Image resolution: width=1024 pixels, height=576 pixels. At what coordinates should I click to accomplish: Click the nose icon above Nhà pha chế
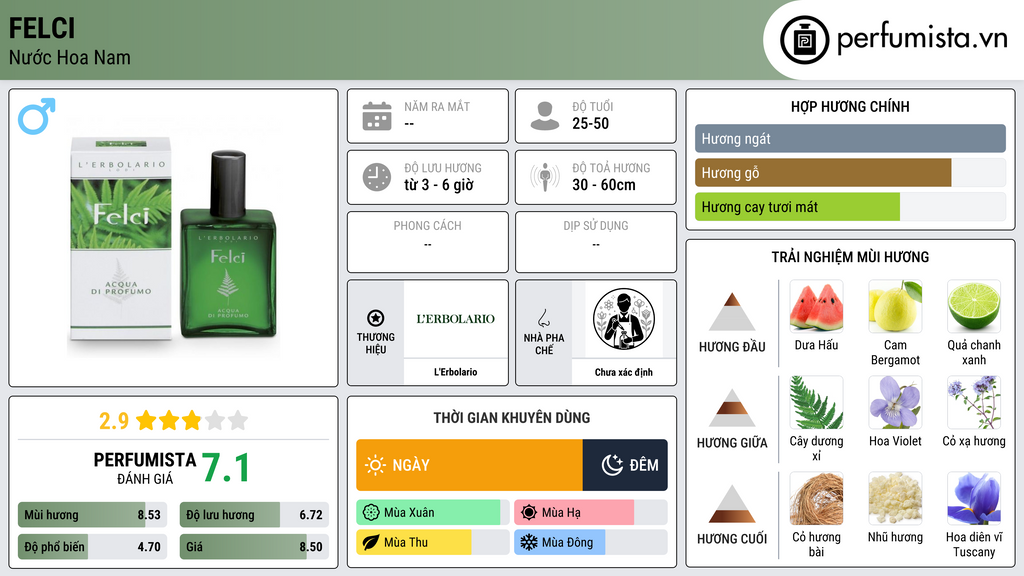coord(543,318)
